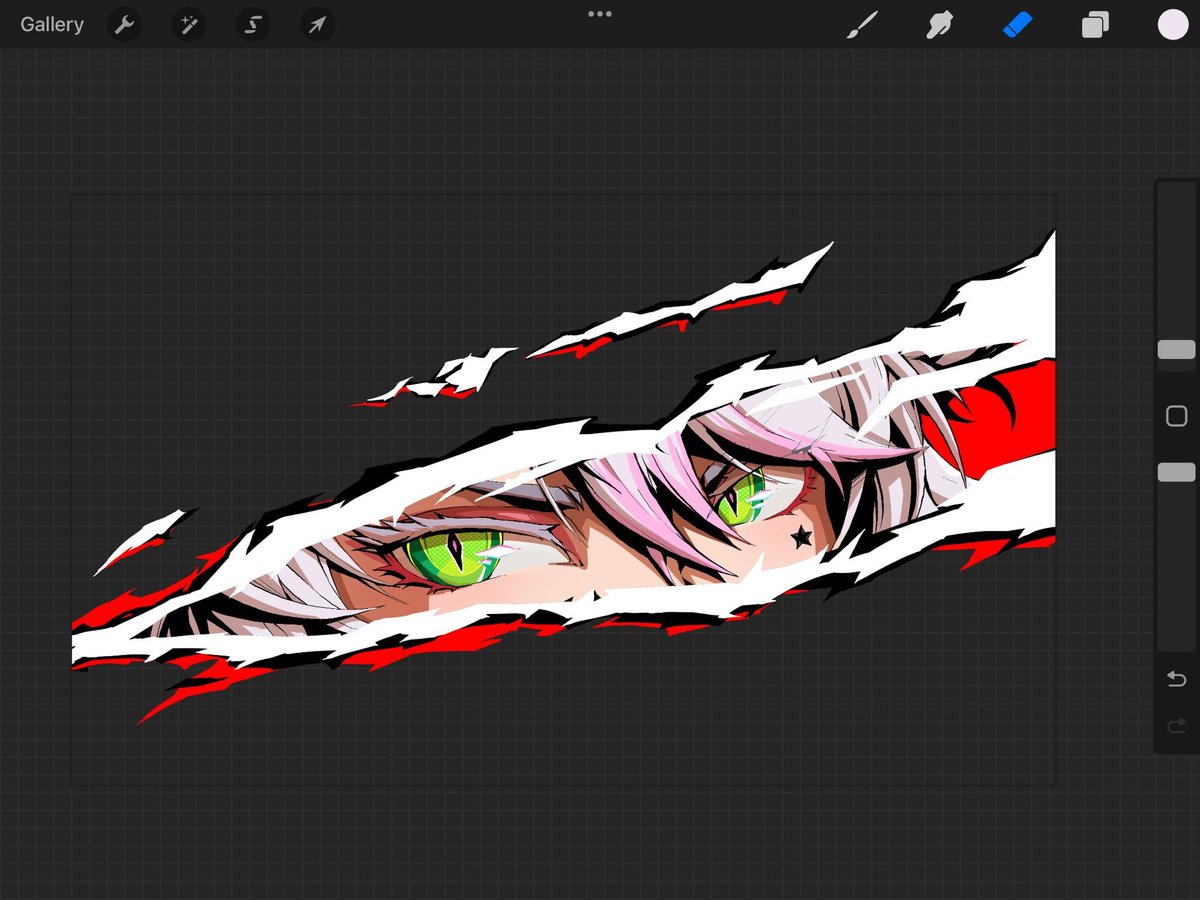Activate the Transform arrow tool
This screenshot has height=900, width=1200.
(x=317, y=25)
